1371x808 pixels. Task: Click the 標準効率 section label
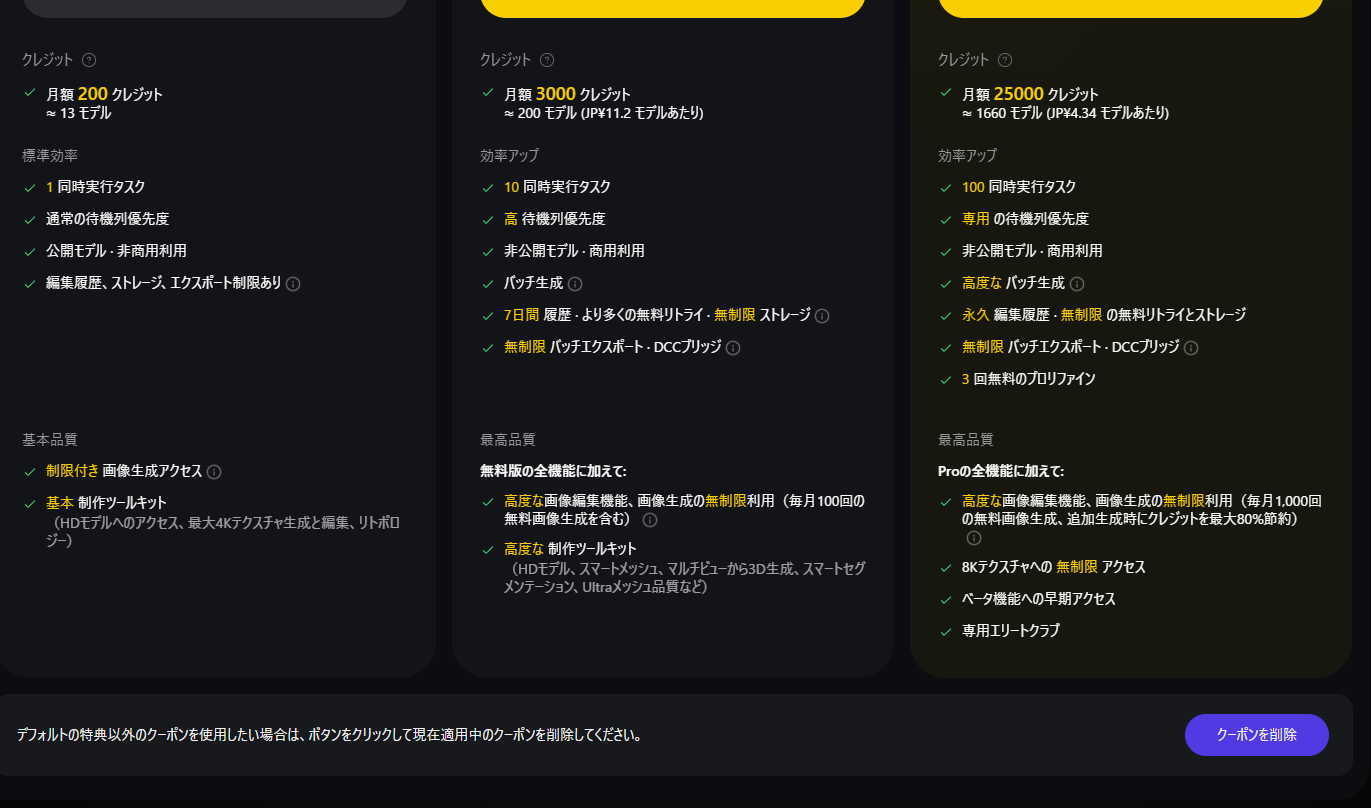click(x=50, y=156)
